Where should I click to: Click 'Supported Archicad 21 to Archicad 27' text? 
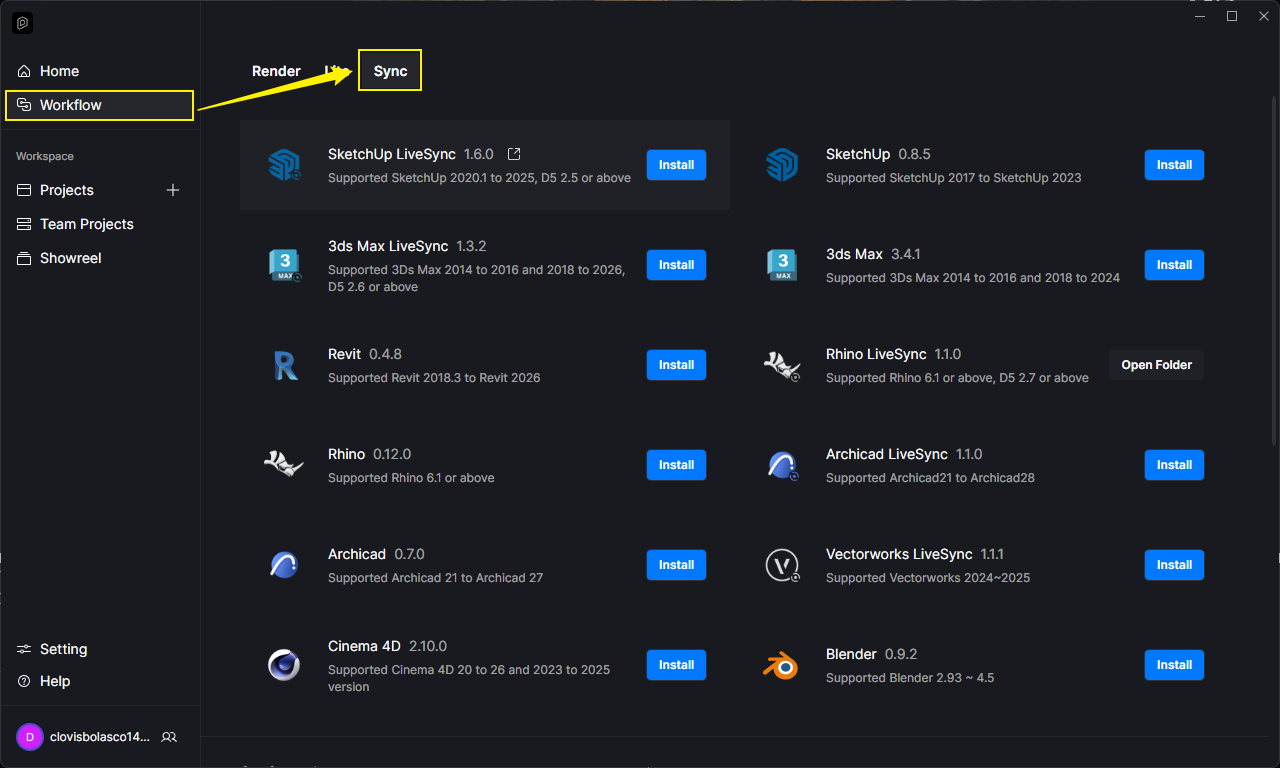435,578
